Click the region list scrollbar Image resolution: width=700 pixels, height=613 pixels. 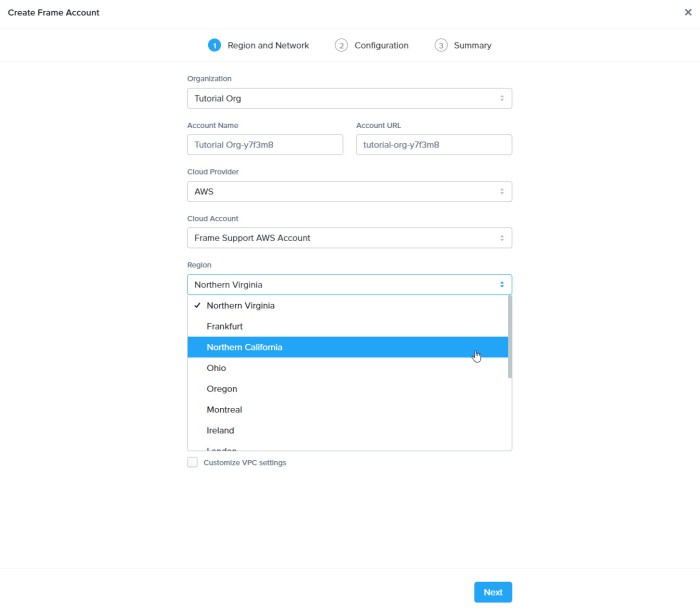coord(510,336)
